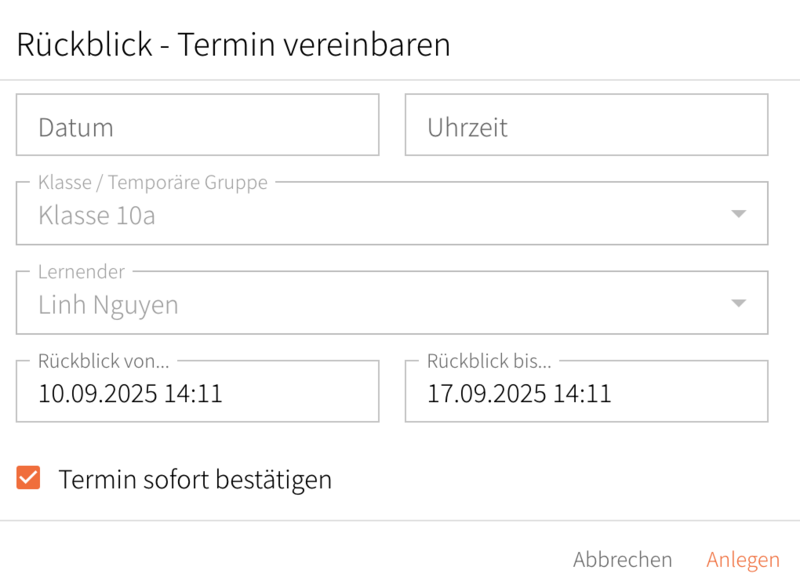Click the 'Klasse / Temporäre Gruppe' field label

click(x=152, y=183)
